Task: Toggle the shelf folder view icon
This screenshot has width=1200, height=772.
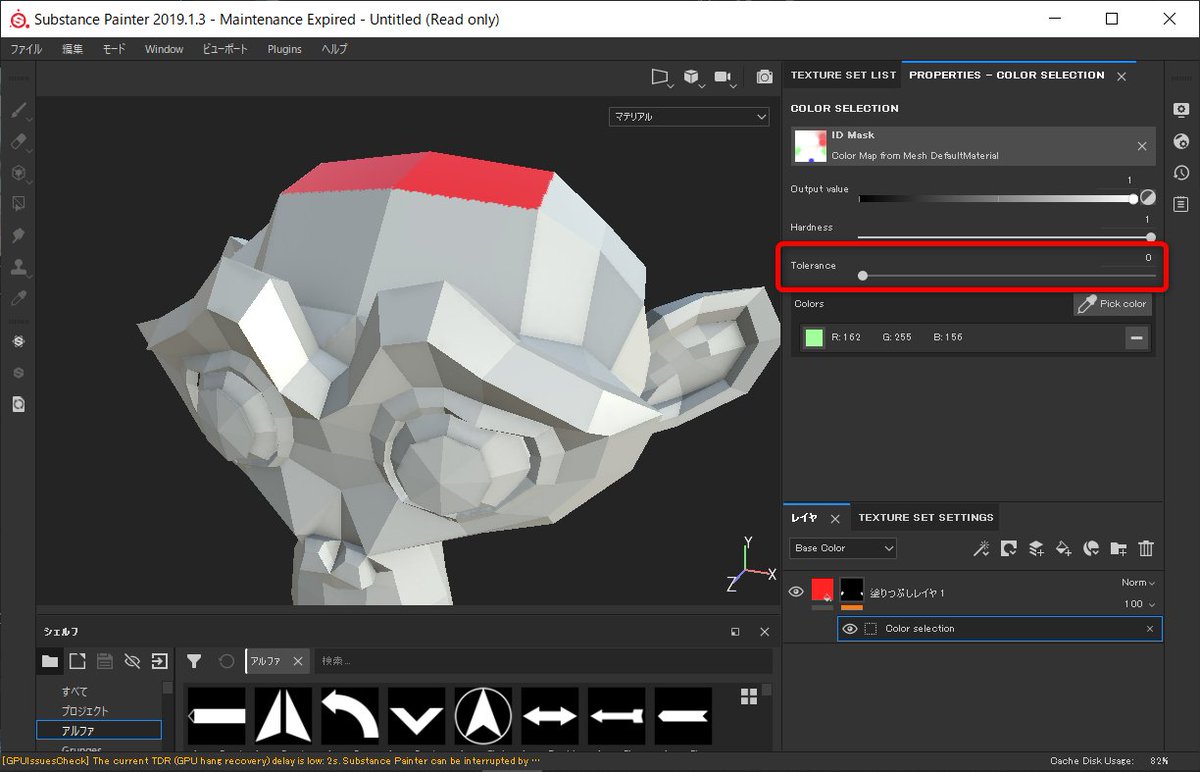Action: pyautogui.click(x=49, y=661)
